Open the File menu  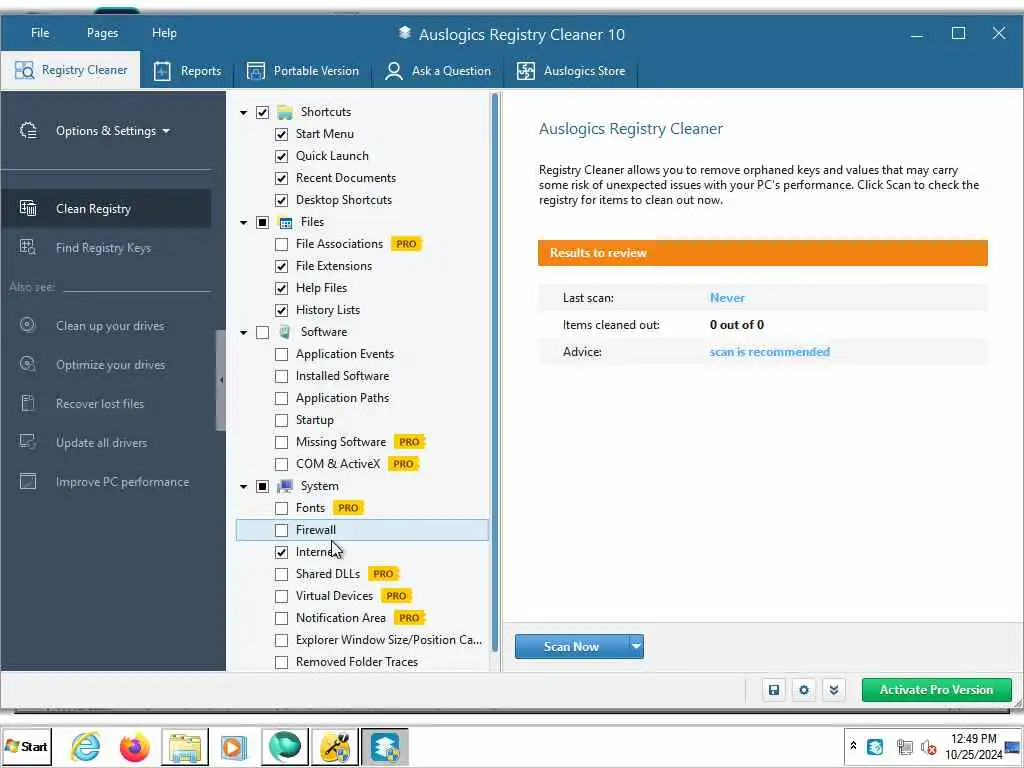tap(40, 33)
